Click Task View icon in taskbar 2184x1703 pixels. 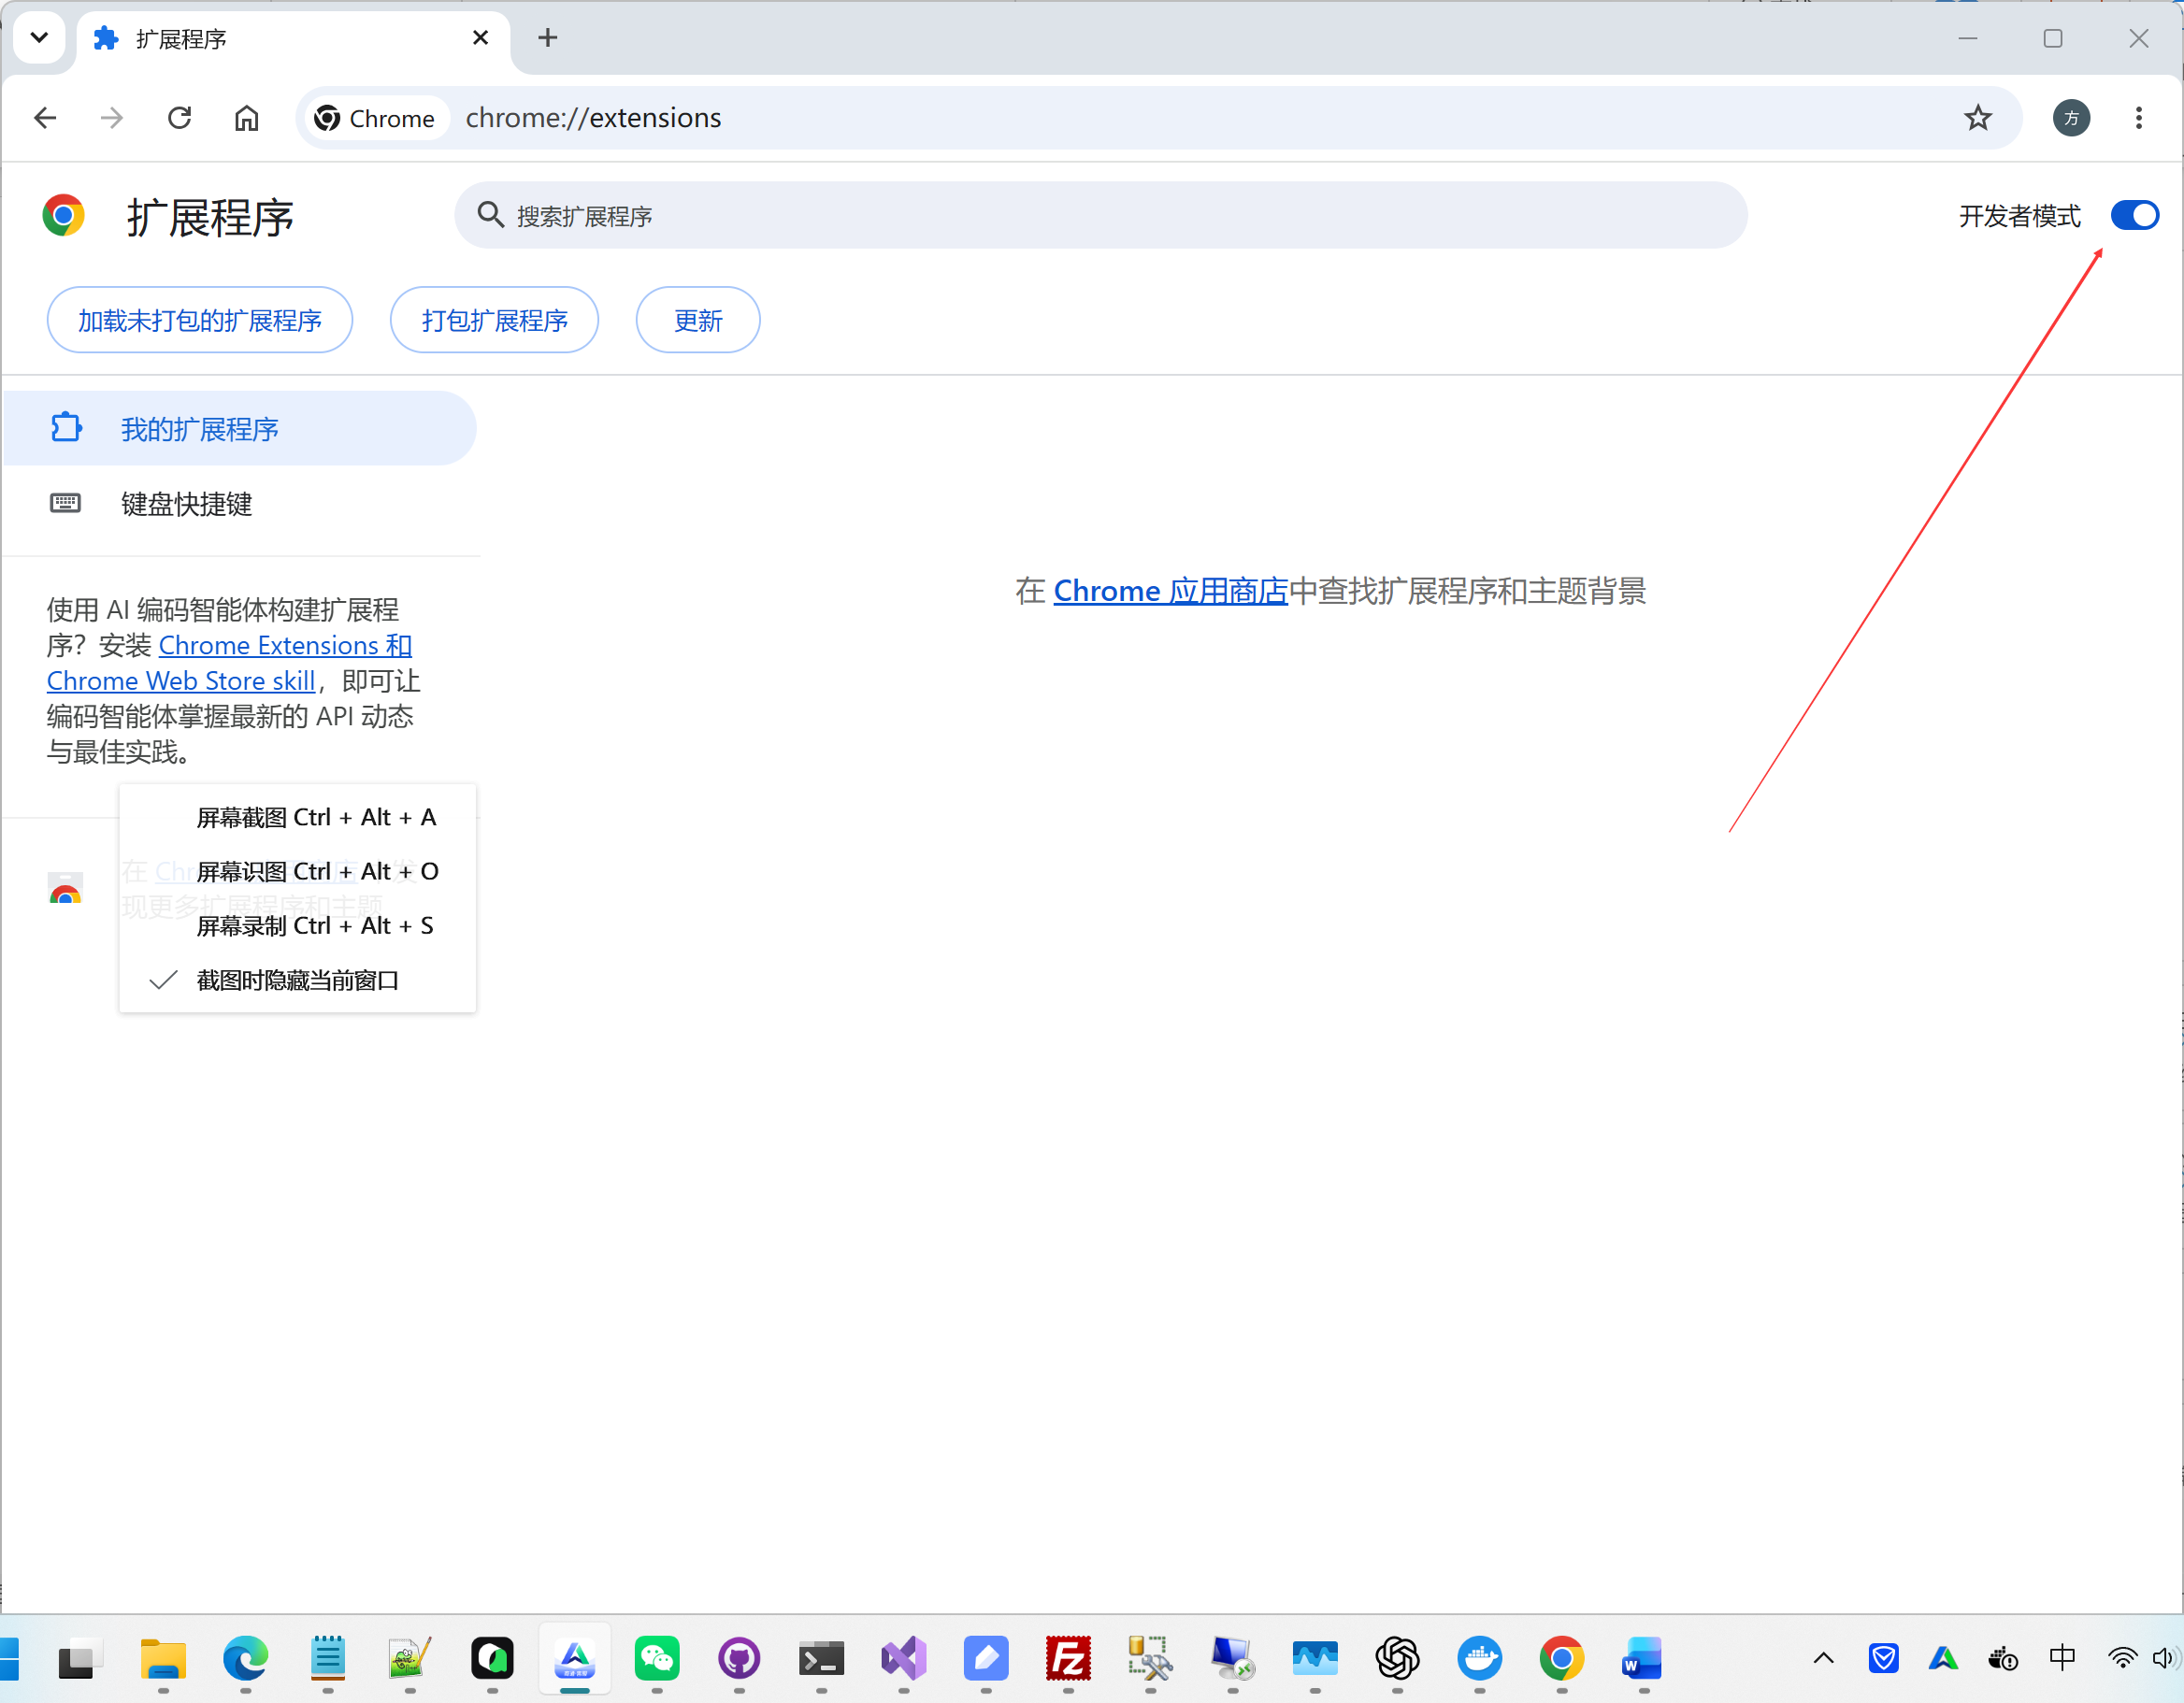coord(80,1660)
